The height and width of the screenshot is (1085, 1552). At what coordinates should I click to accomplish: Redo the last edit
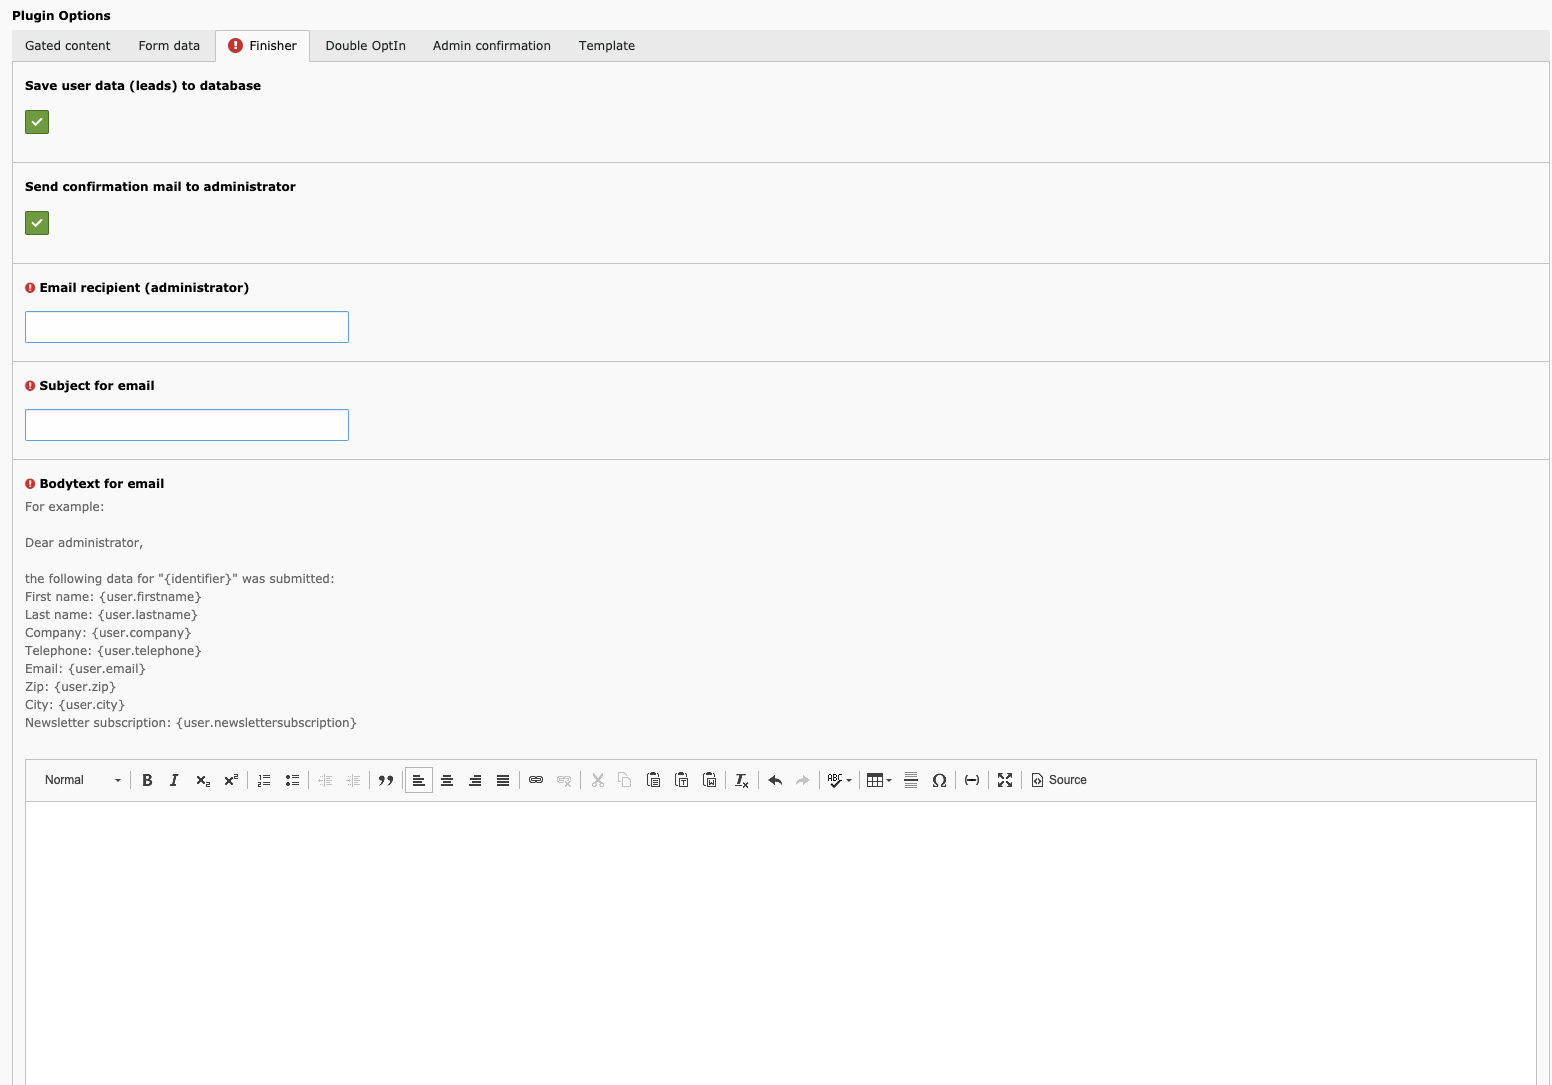[x=803, y=780]
